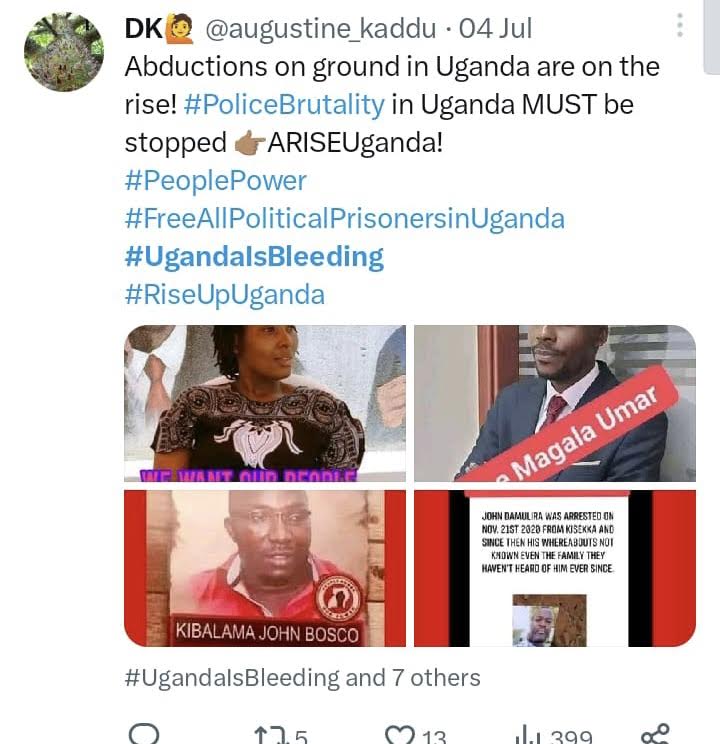Open the DK profile avatar picture
This screenshot has height=744, width=720.
pyautogui.click(x=64, y=52)
